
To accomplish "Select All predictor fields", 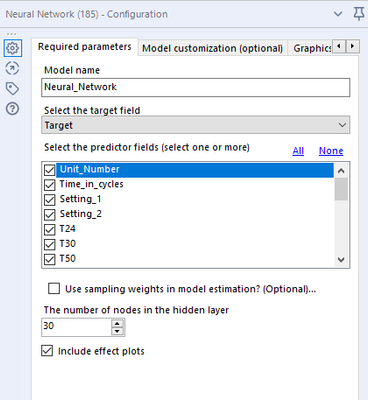I will coord(298,151).
